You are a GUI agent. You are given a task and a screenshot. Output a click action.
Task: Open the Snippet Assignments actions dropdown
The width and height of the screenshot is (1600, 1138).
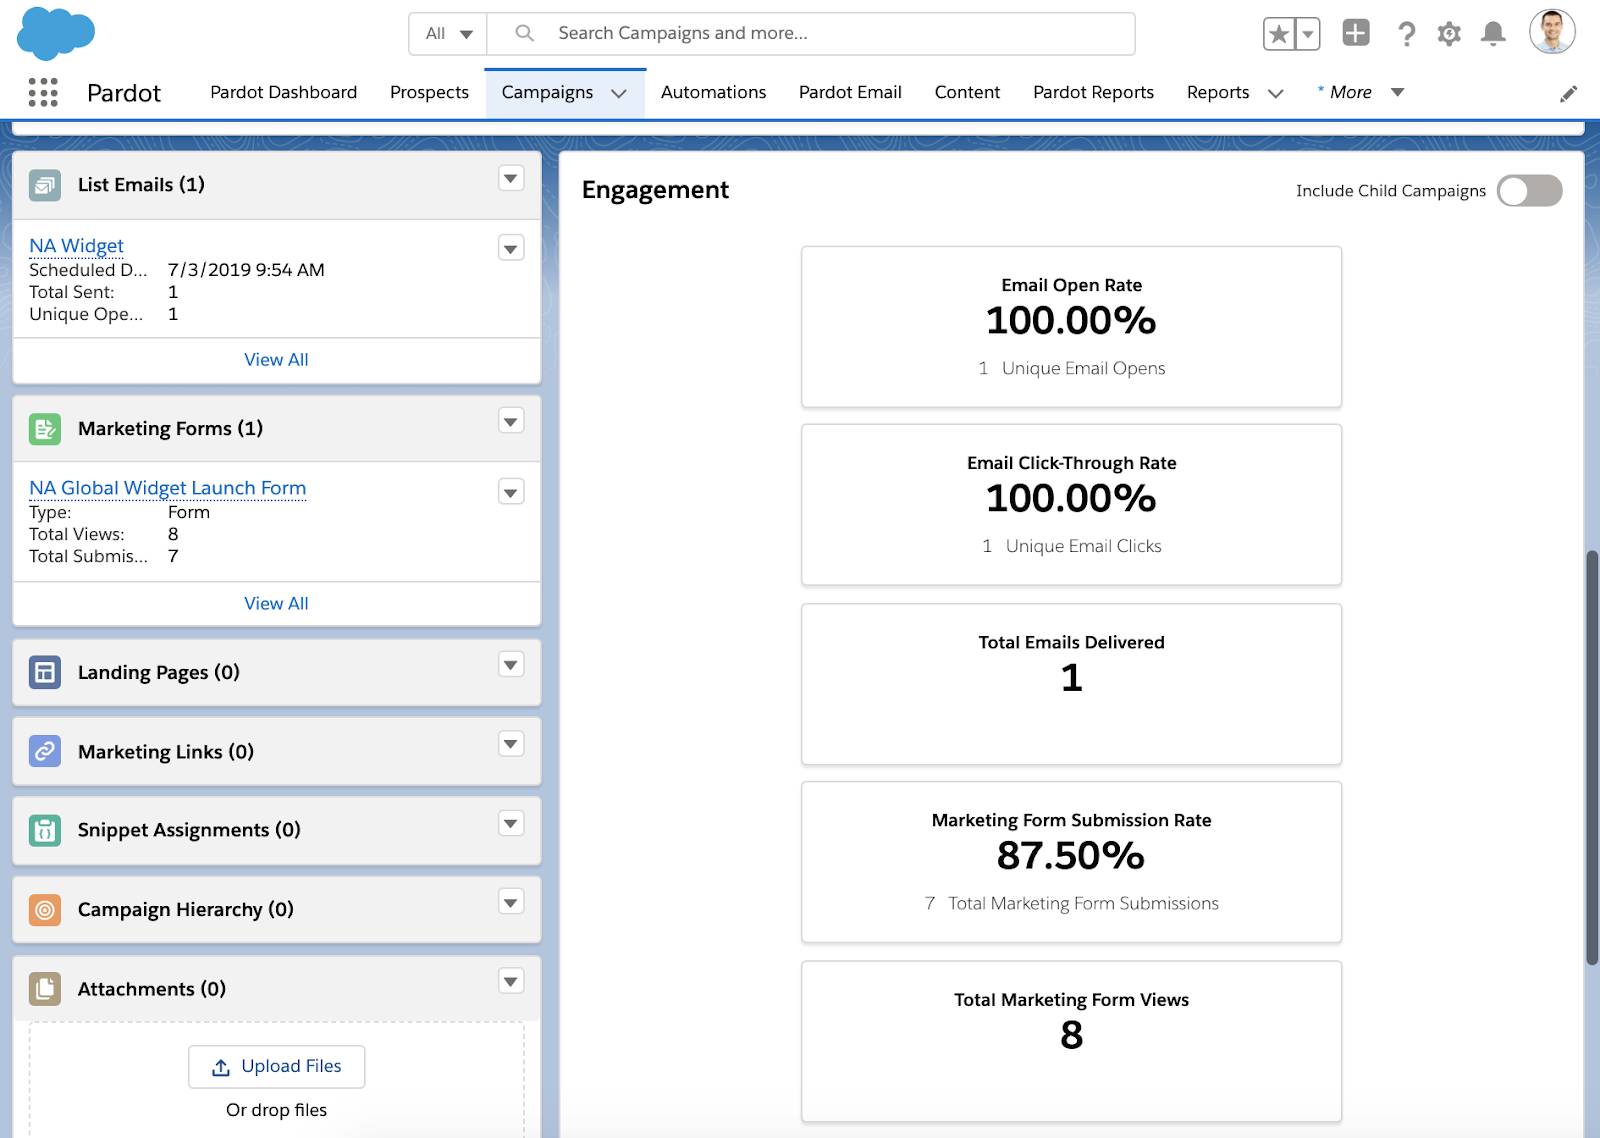(511, 824)
